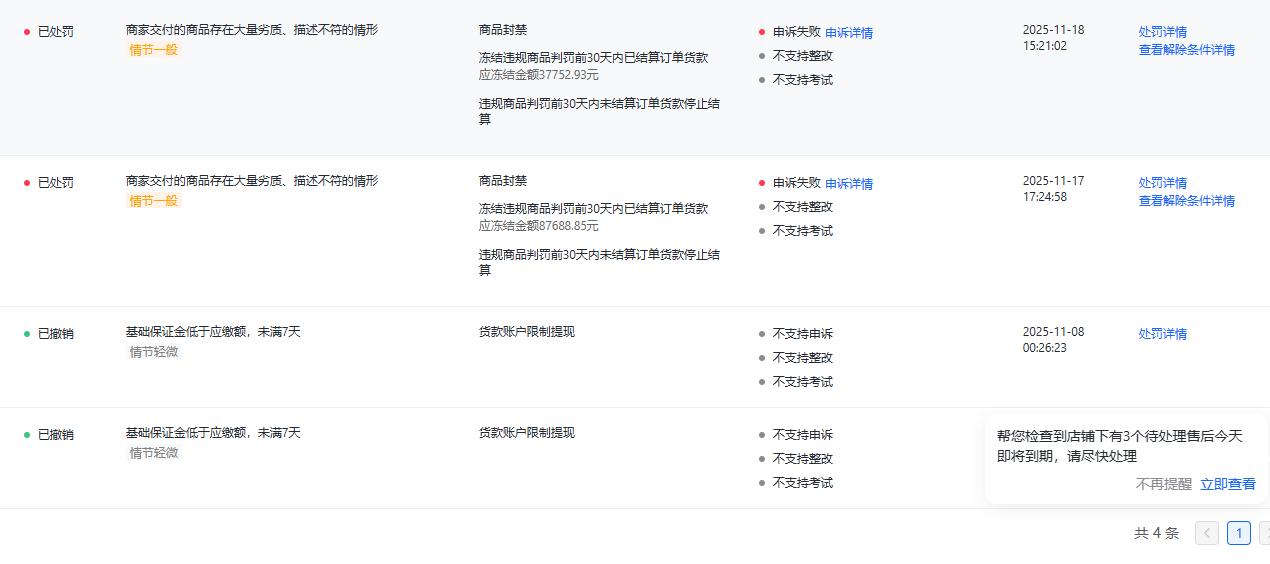The height and width of the screenshot is (564, 1270).
Task: Open 查看解除条件详情 for the 2025-11-17 record
Action: [x=1186, y=201]
